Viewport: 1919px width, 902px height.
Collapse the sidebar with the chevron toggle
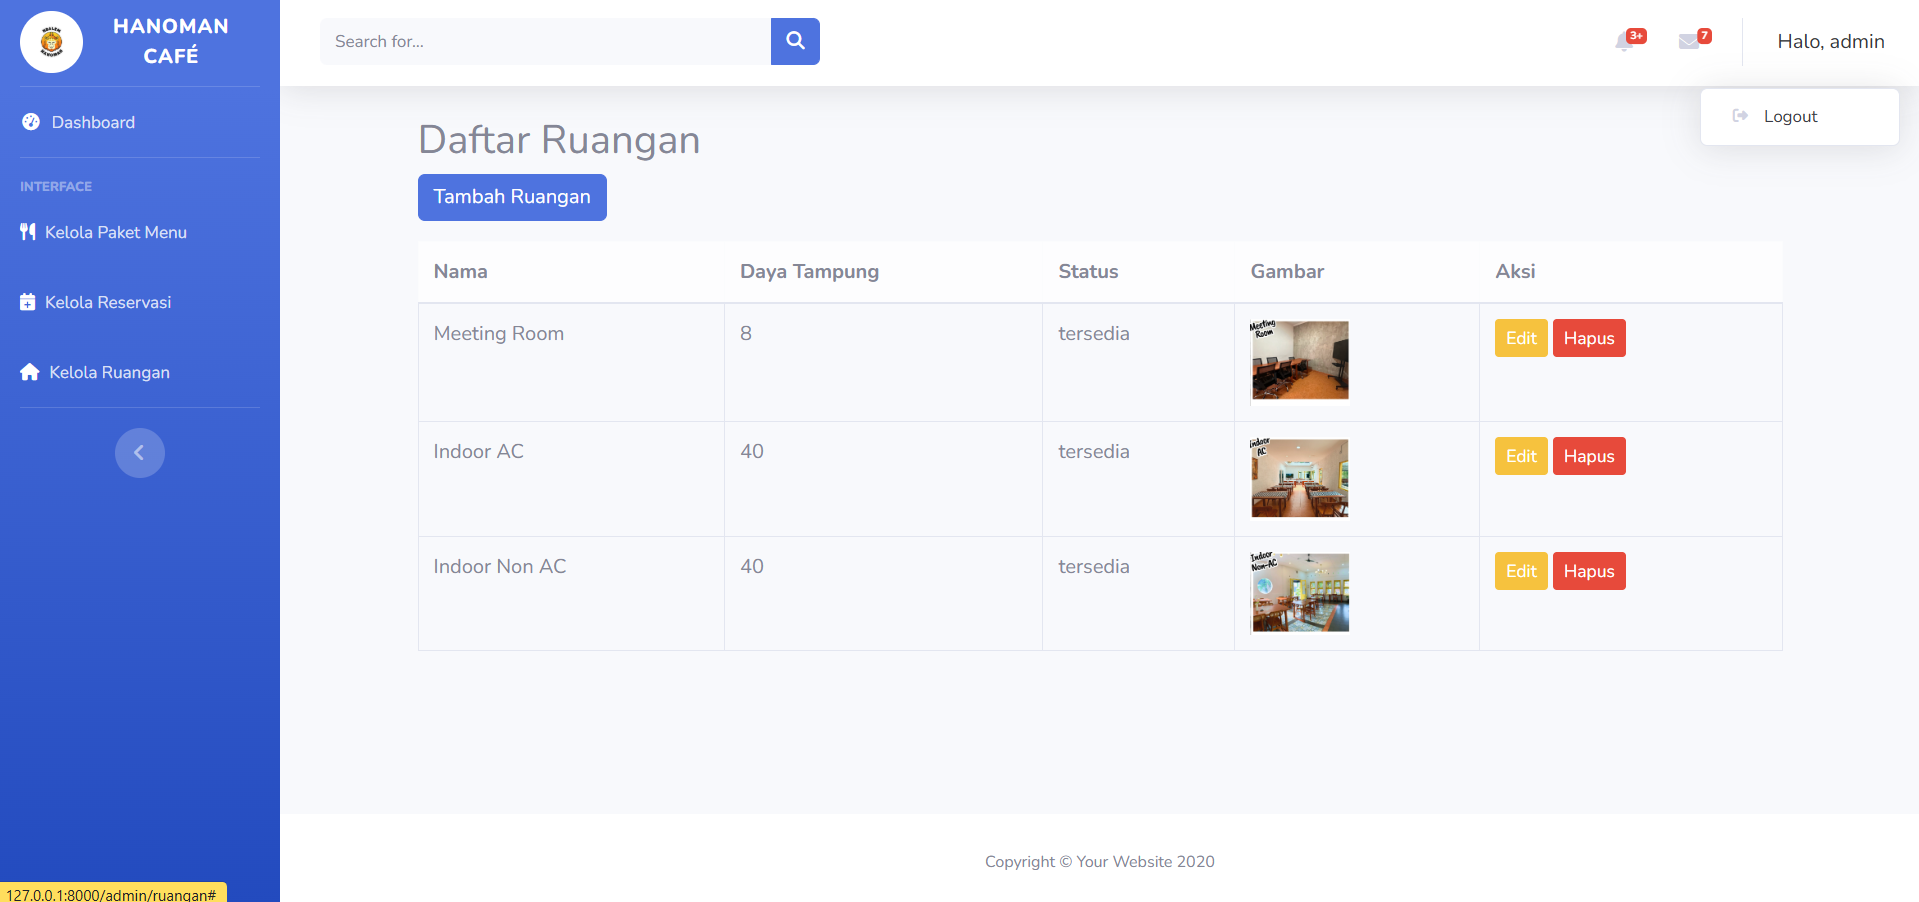[x=139, y=453]
